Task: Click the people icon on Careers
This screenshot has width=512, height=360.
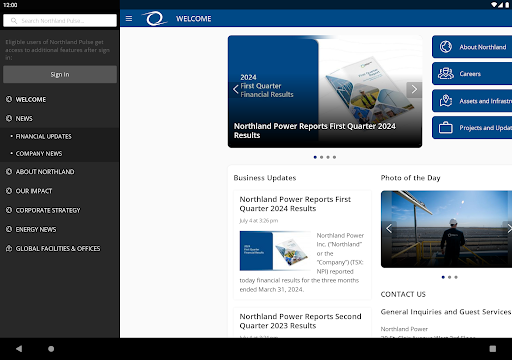Action: (446, 73)
